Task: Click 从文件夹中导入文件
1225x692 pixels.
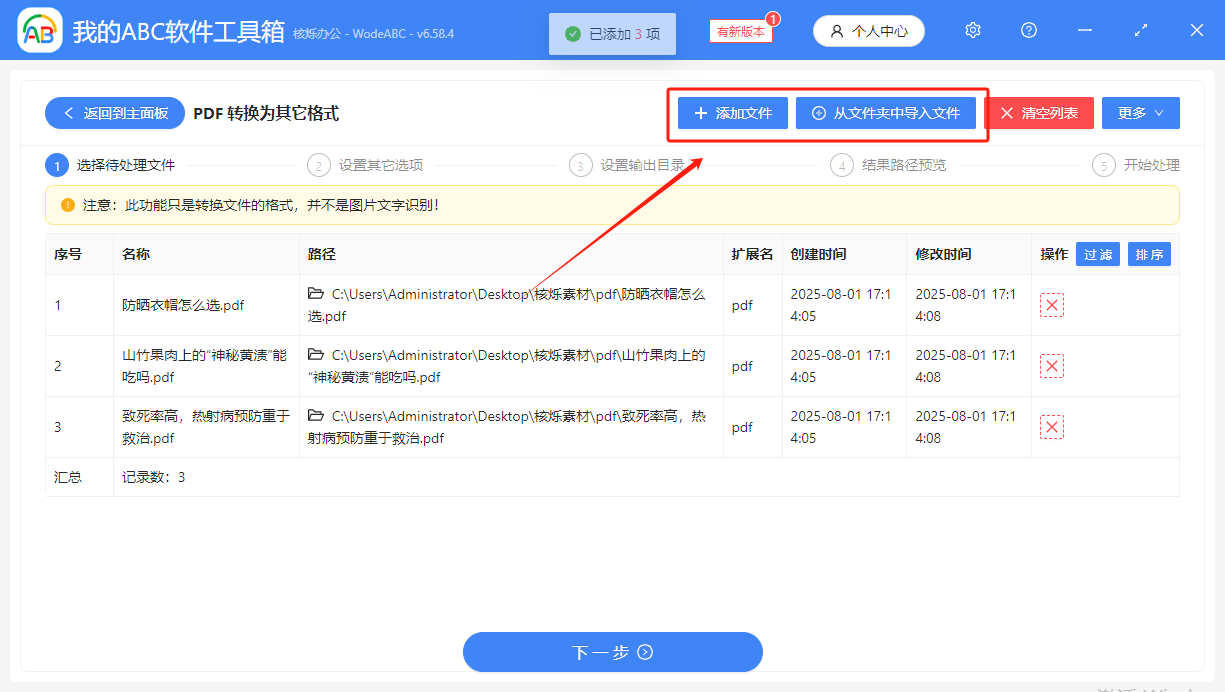Action: [886, 112]
